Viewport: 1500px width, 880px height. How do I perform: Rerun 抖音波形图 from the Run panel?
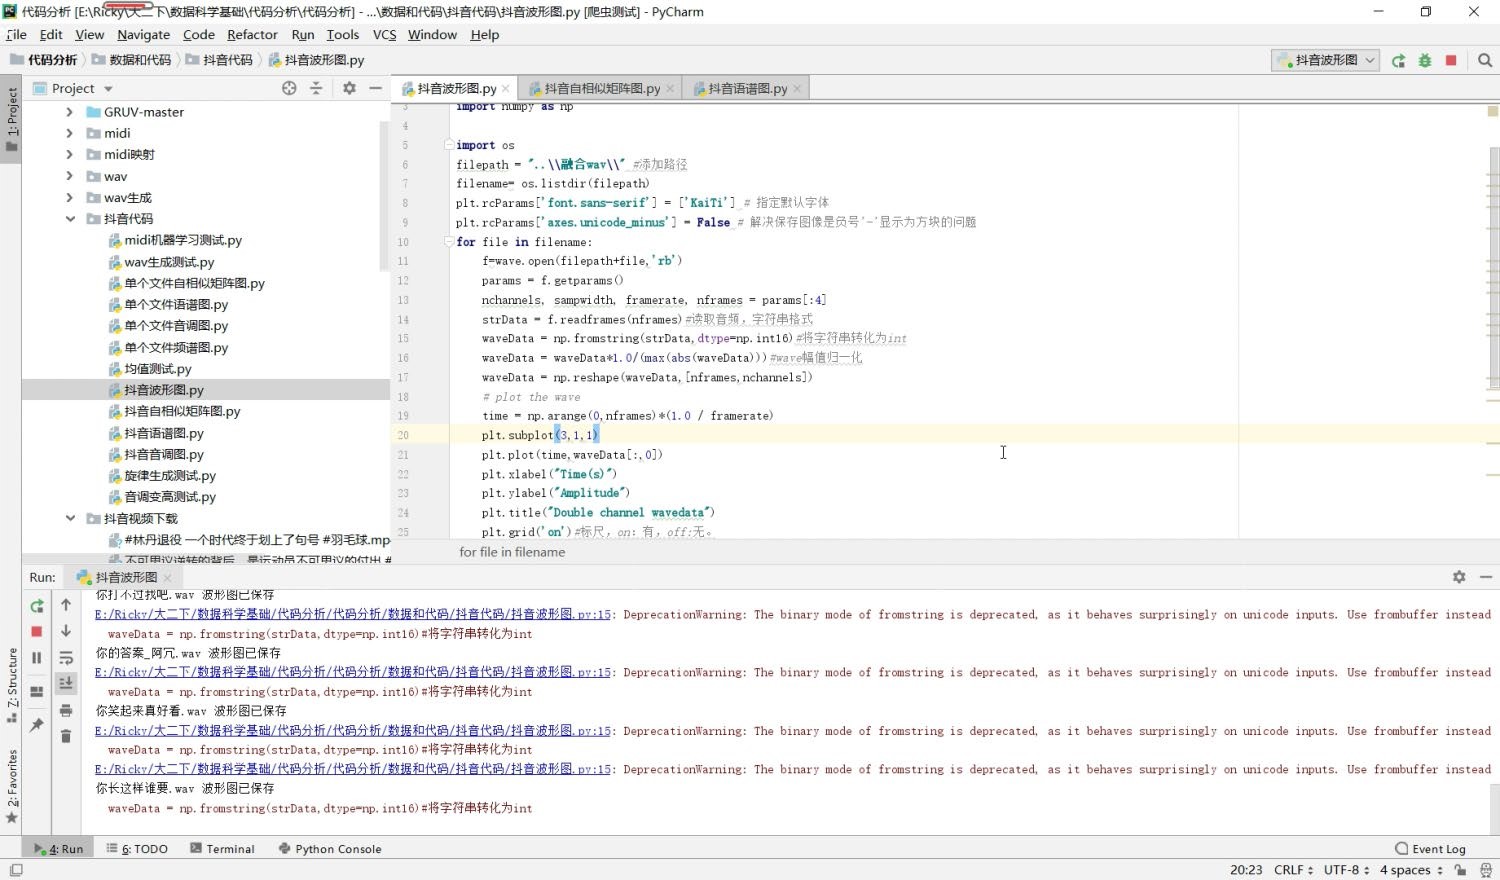point(37,605)
